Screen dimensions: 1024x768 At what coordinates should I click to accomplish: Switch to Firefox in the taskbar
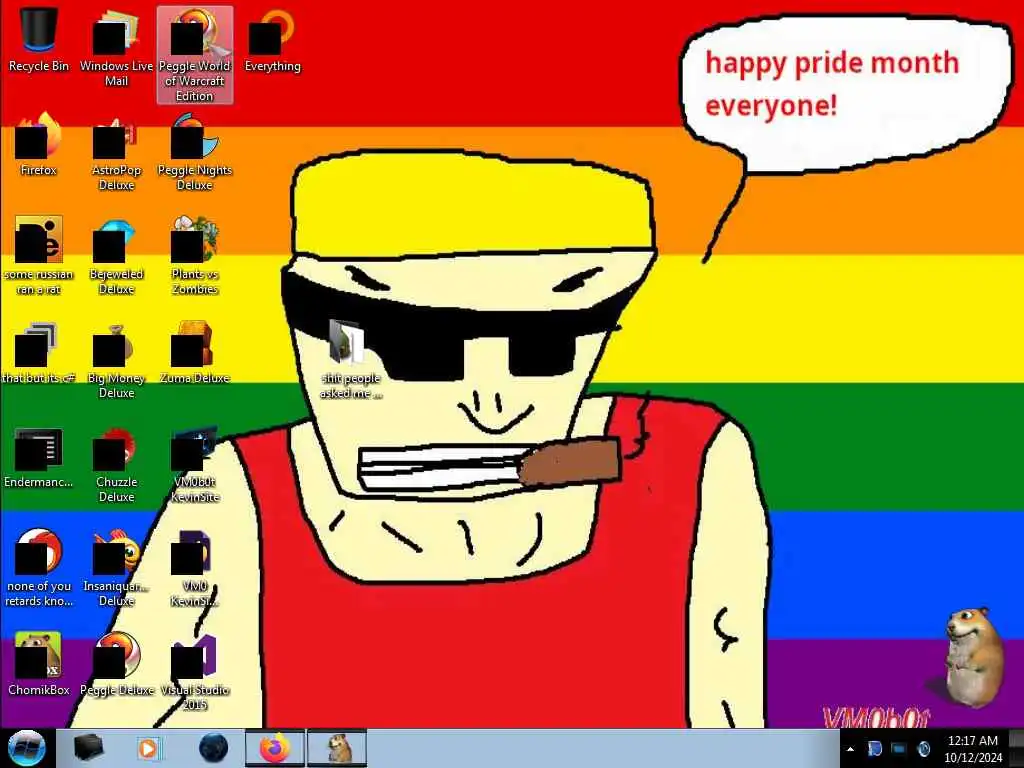pyautogui.click(x=274, y=748)
